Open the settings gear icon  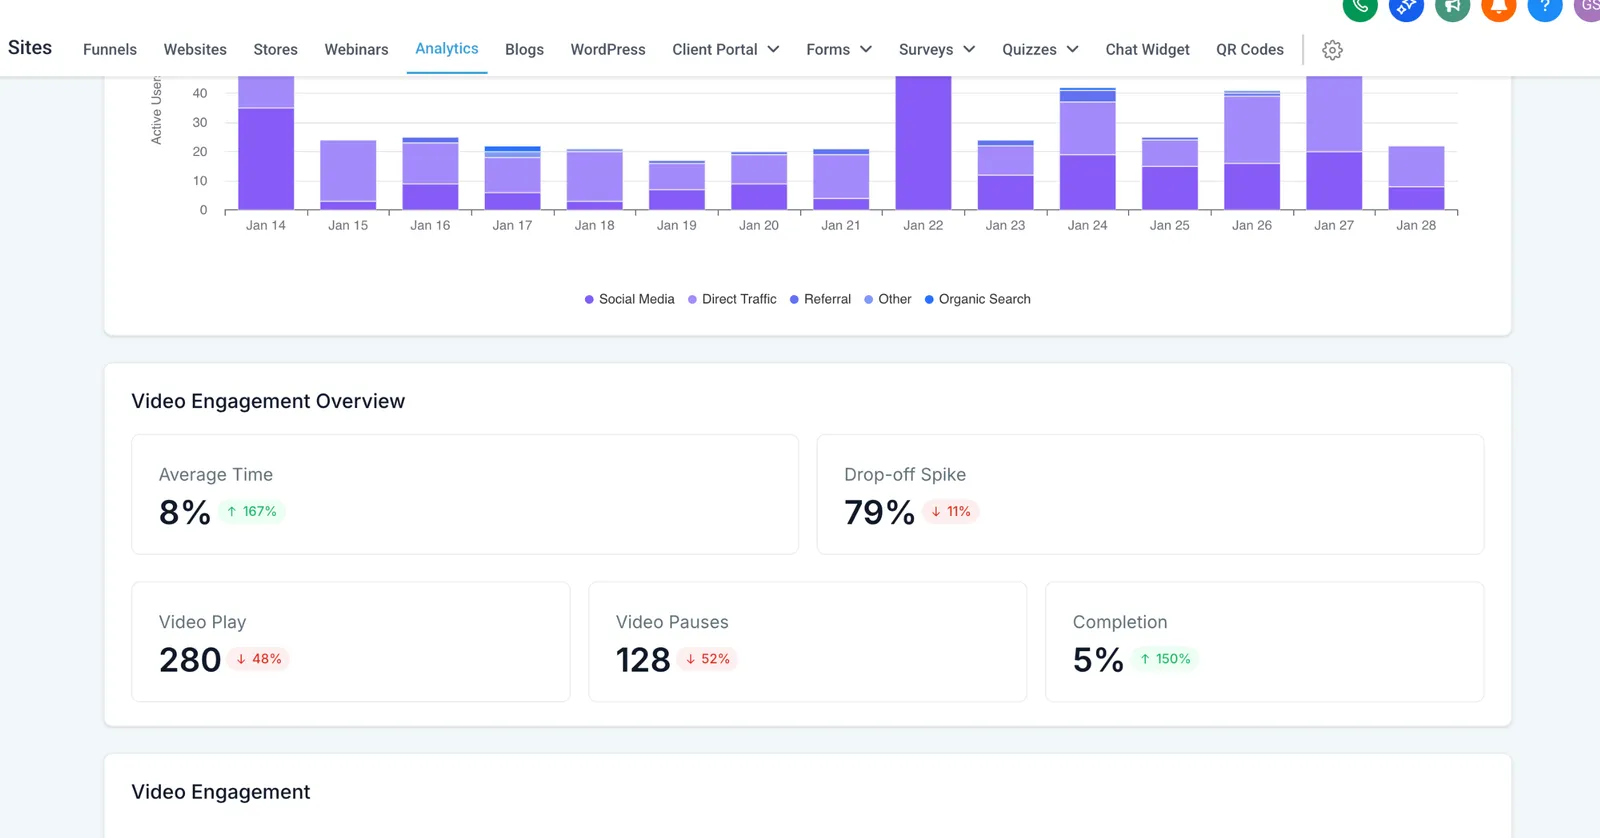(x=1332, y=50)
